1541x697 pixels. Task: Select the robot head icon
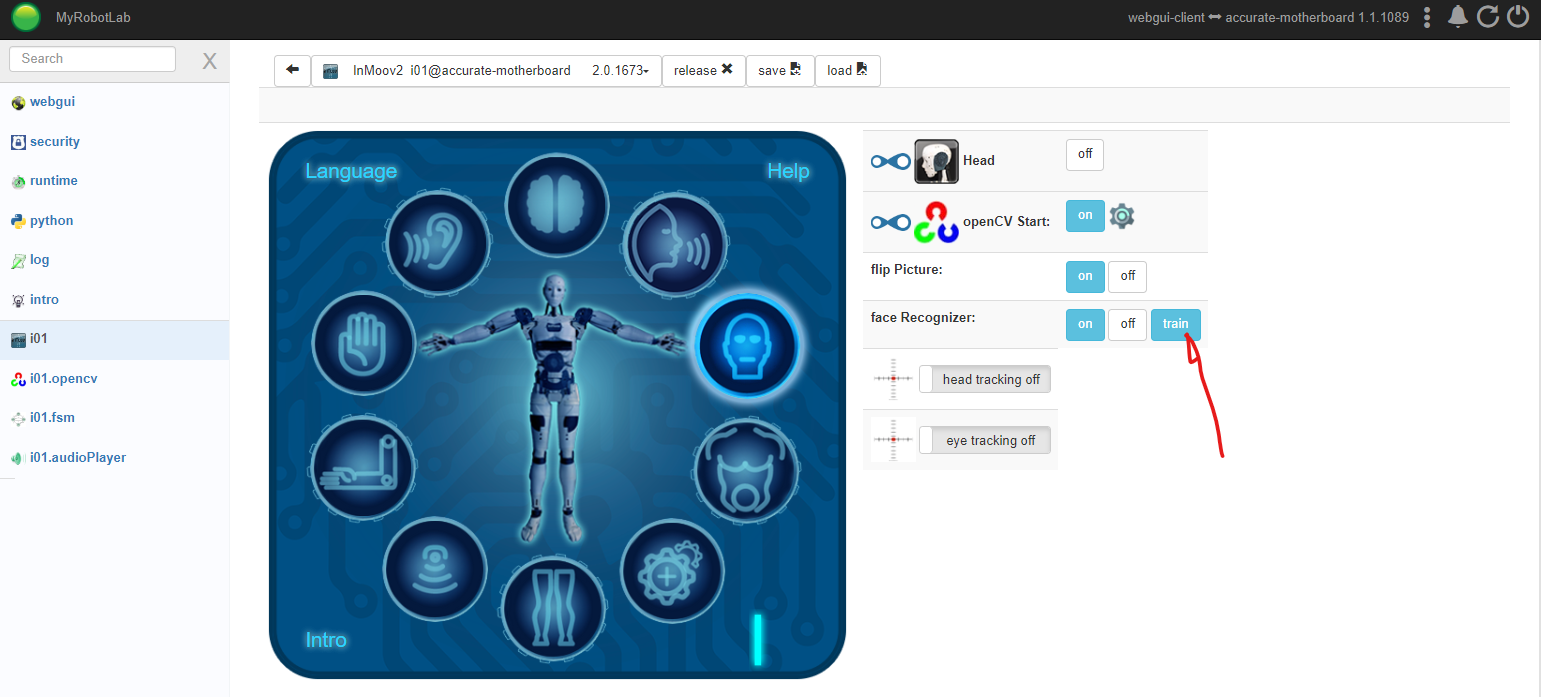(746, 345)
